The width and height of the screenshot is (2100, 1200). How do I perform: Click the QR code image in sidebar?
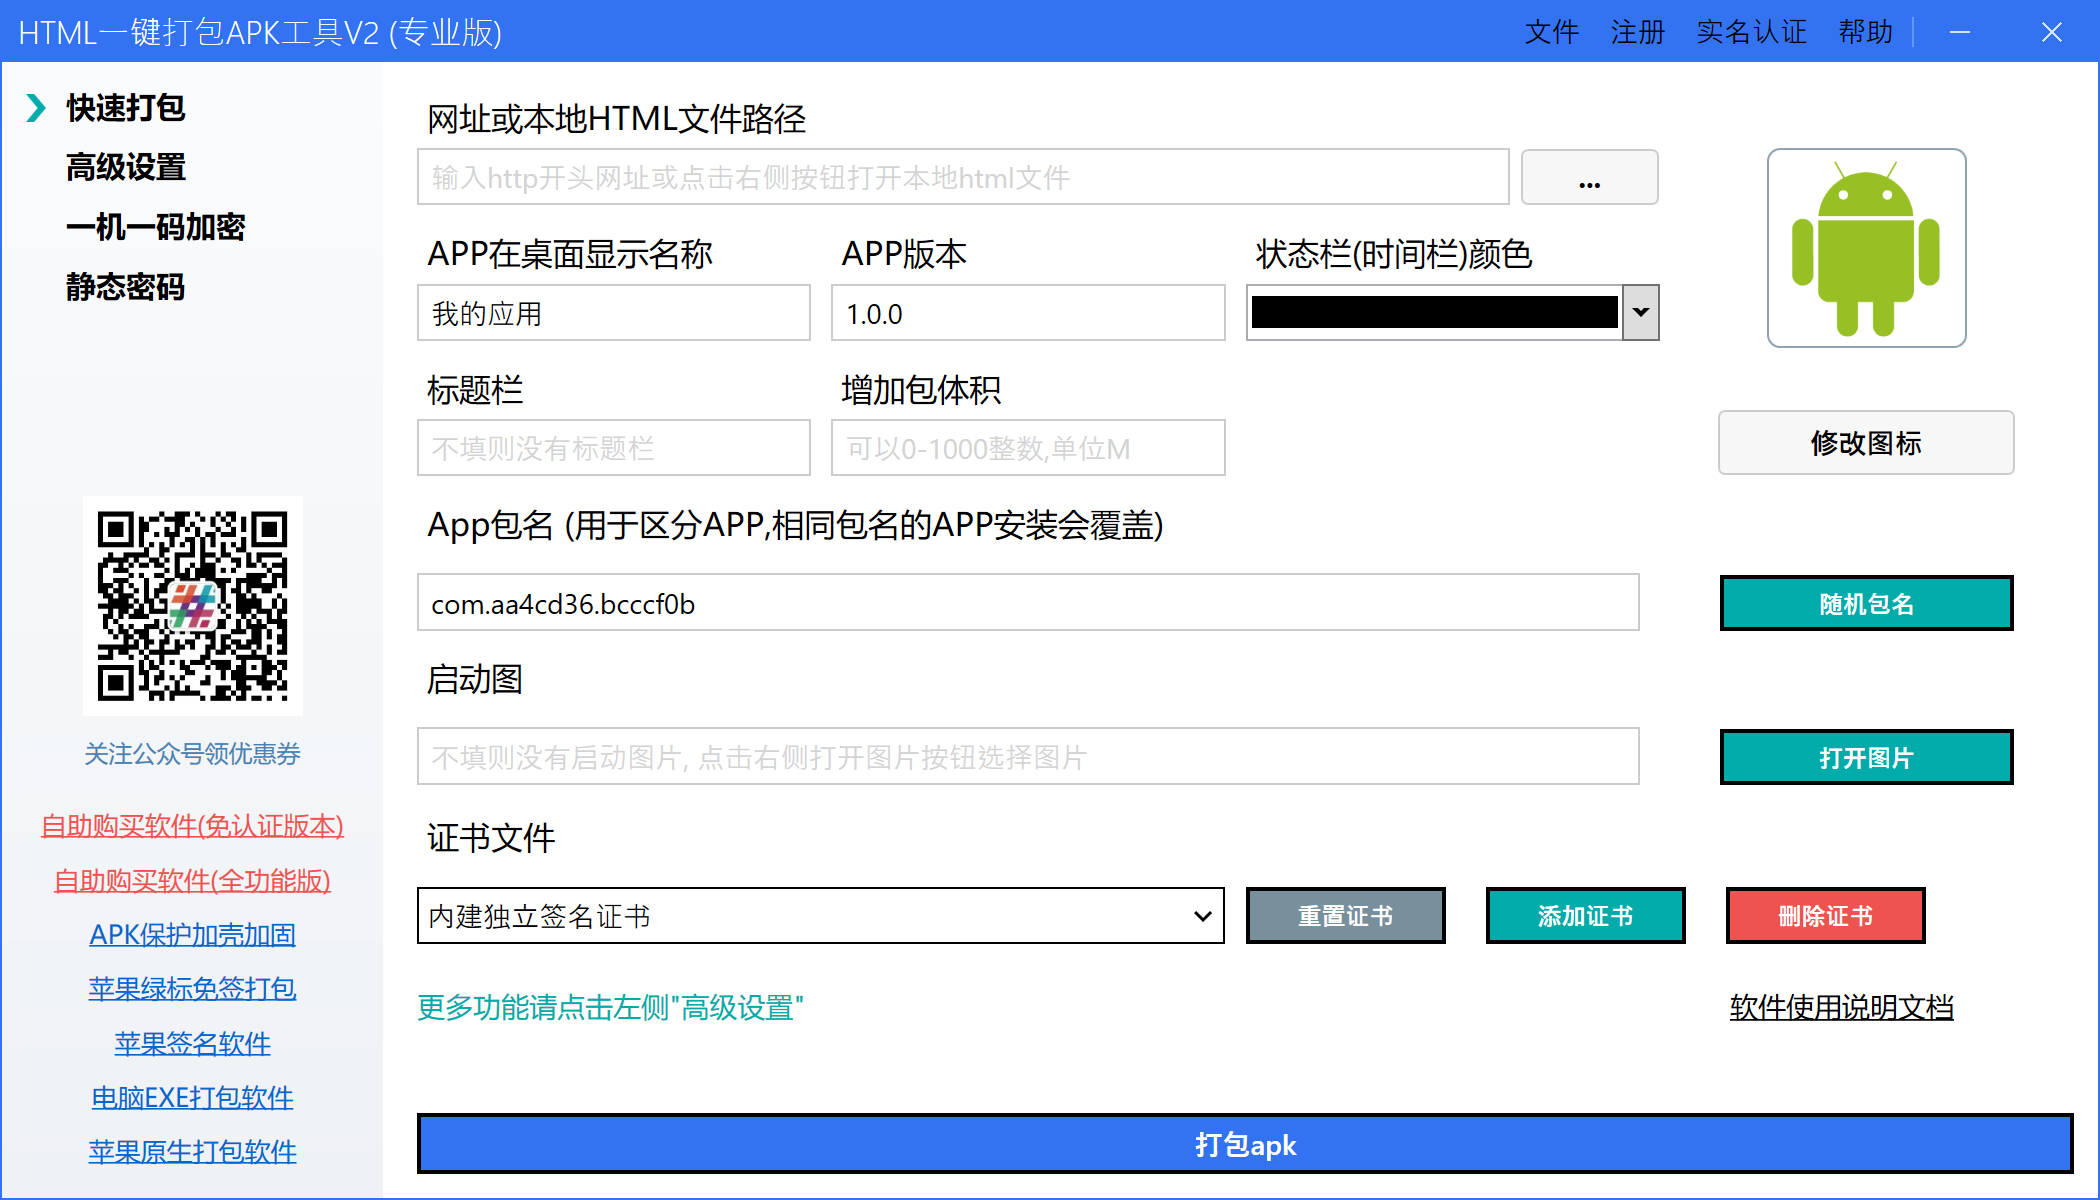click(x=193, y=606)
